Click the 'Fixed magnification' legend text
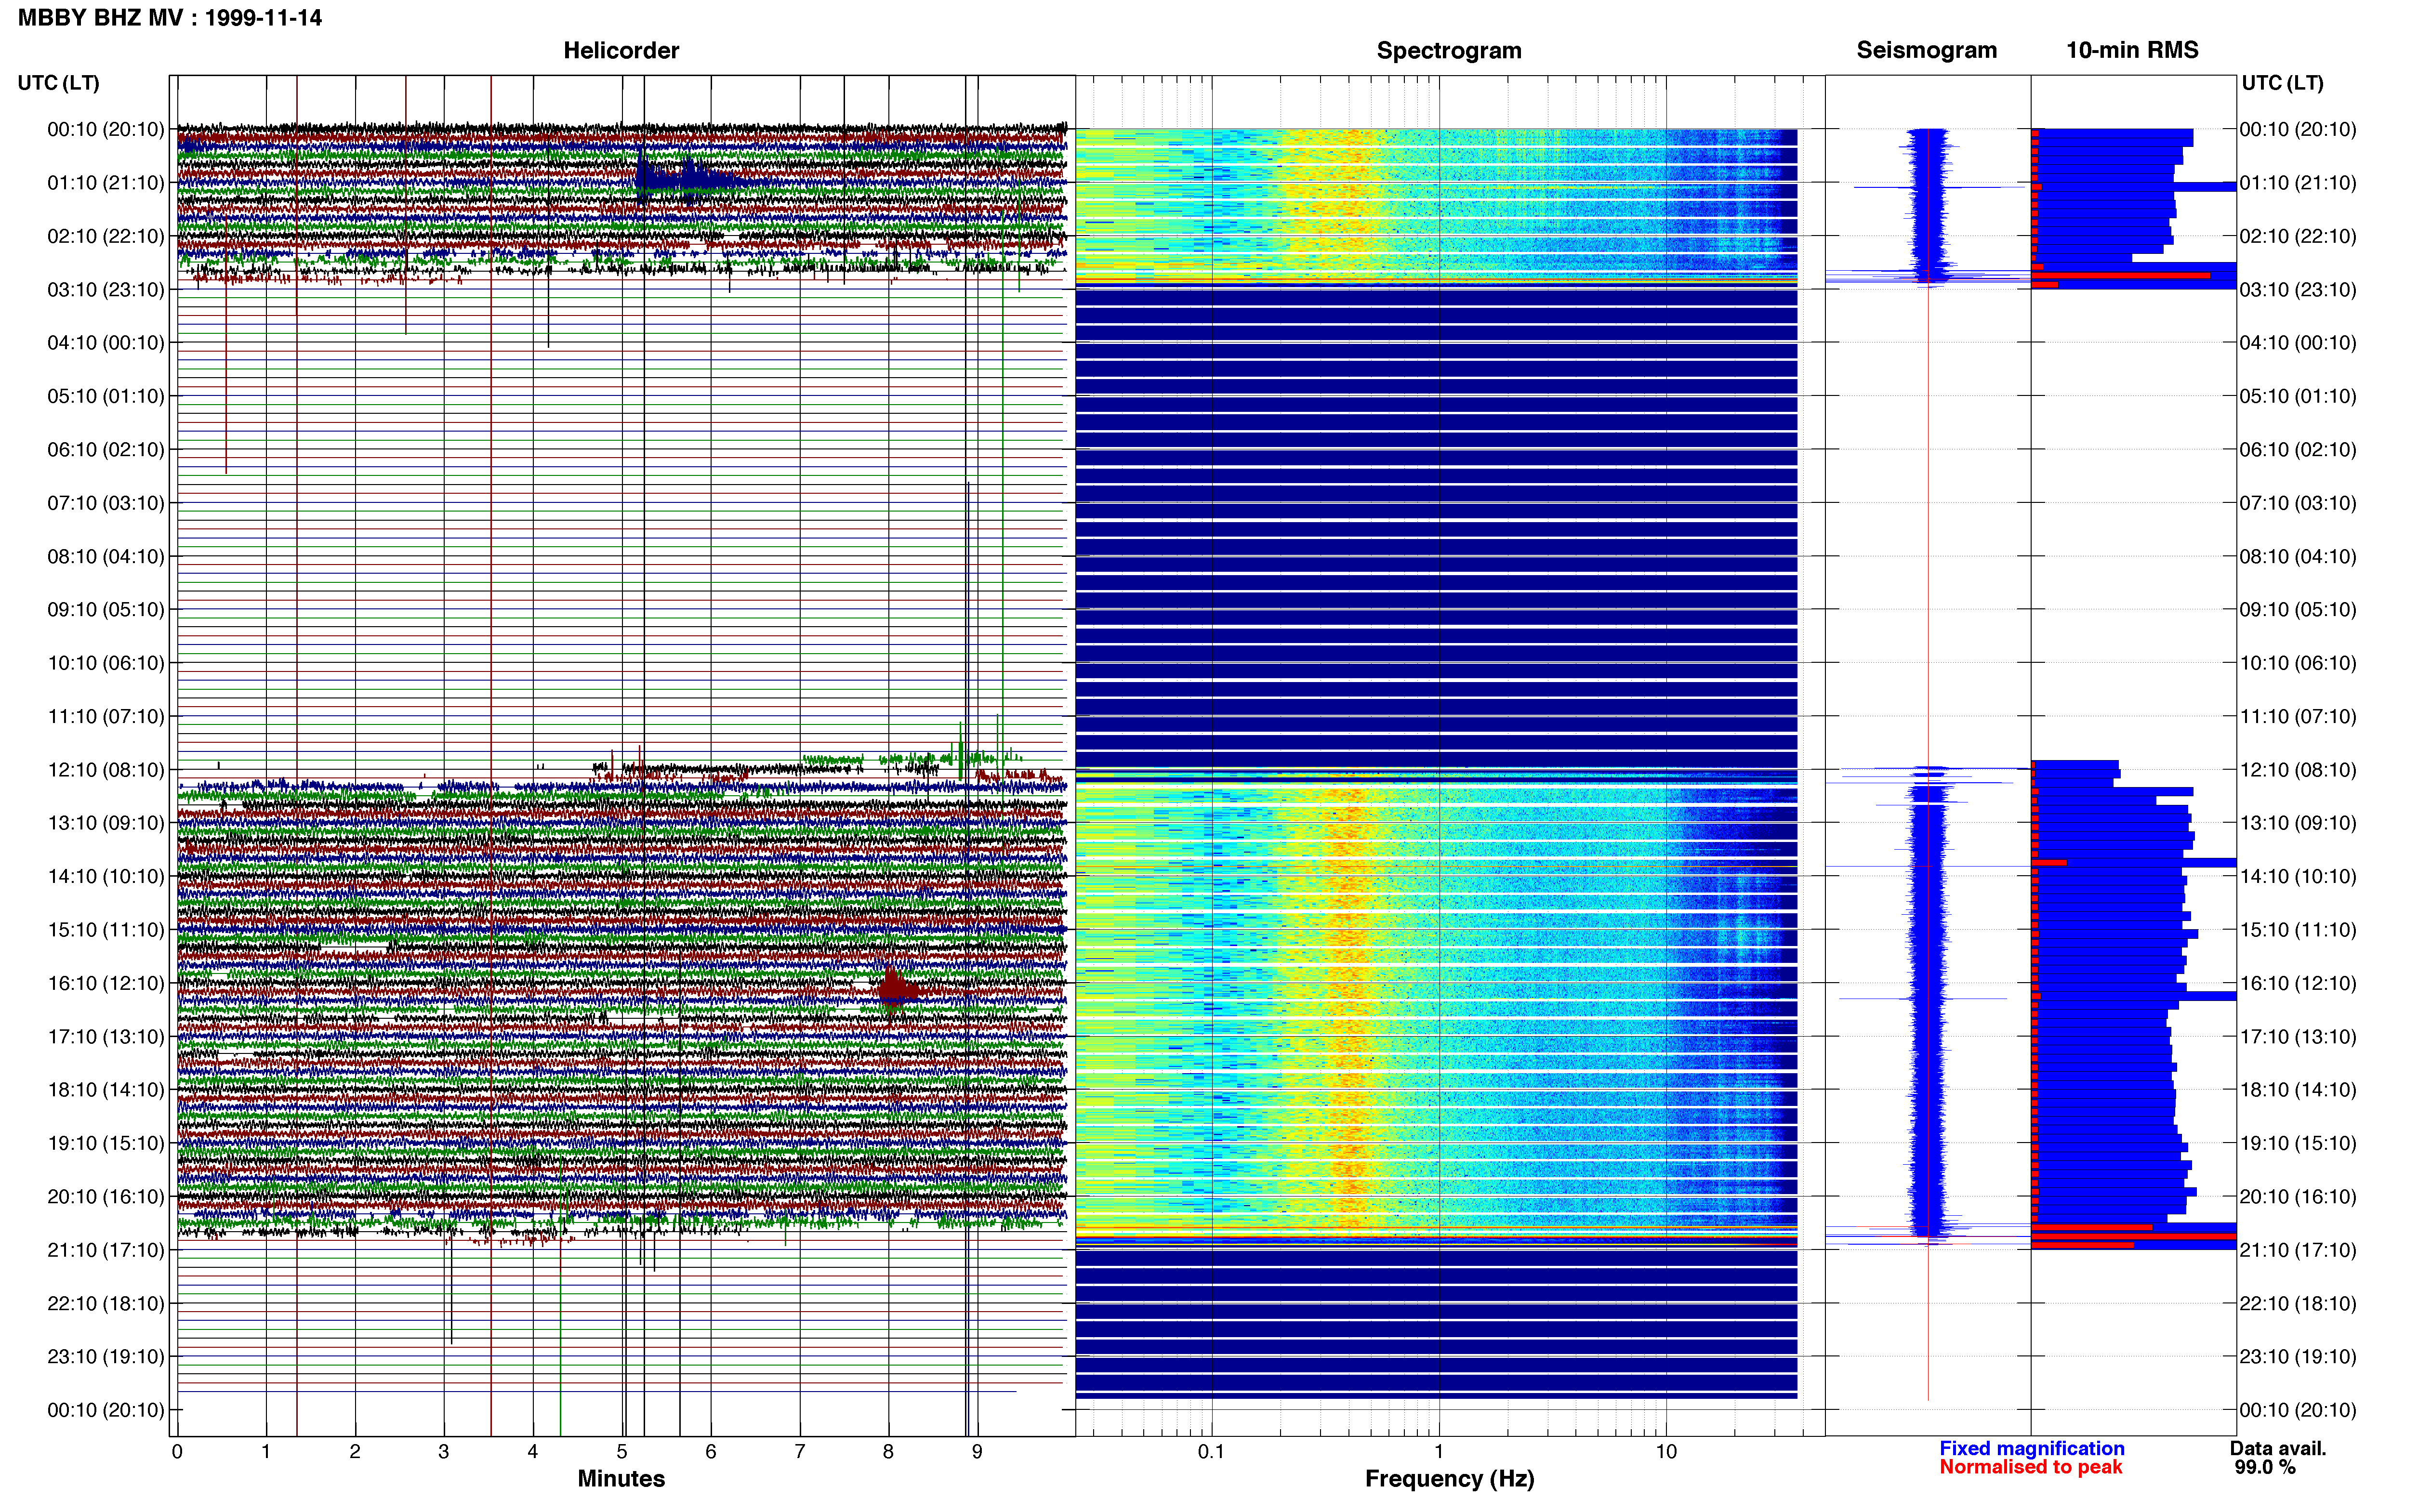 tap(2031, 1448)
